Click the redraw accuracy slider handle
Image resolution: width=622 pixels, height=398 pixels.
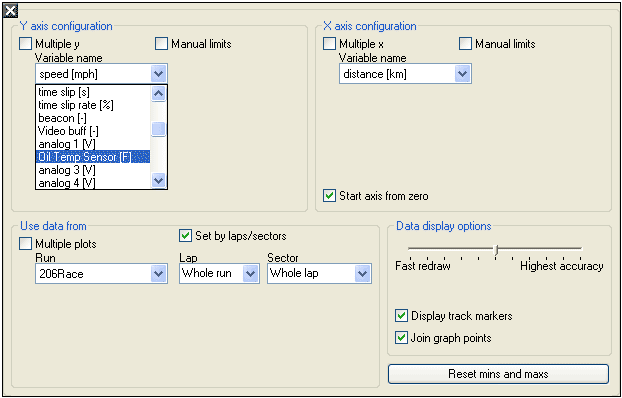[x=496, y=250]
